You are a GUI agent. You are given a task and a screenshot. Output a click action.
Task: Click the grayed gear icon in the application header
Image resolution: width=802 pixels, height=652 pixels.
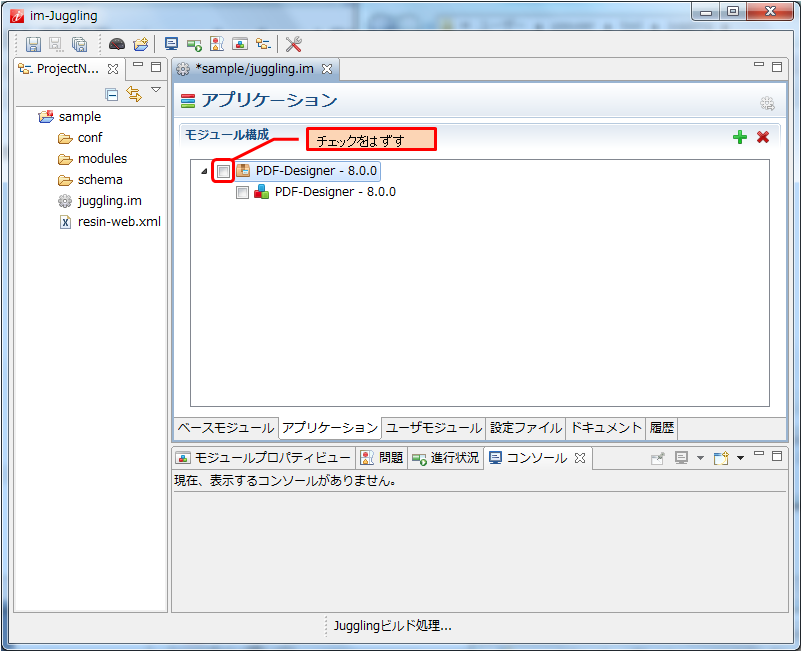coord(767,104)
